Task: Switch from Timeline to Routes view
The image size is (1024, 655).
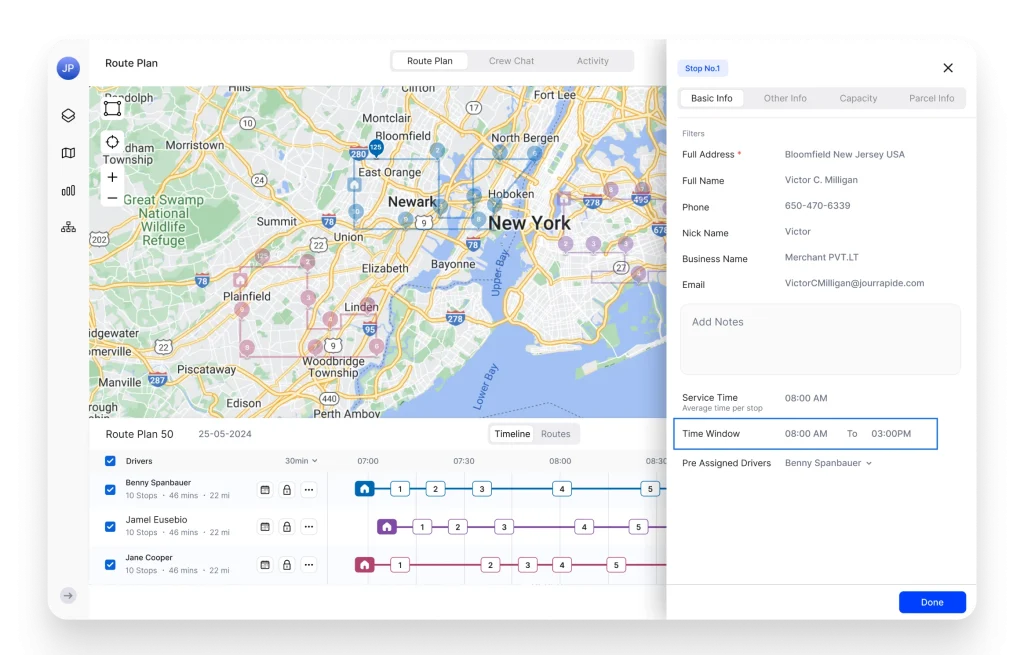Action: pos(557,434)
